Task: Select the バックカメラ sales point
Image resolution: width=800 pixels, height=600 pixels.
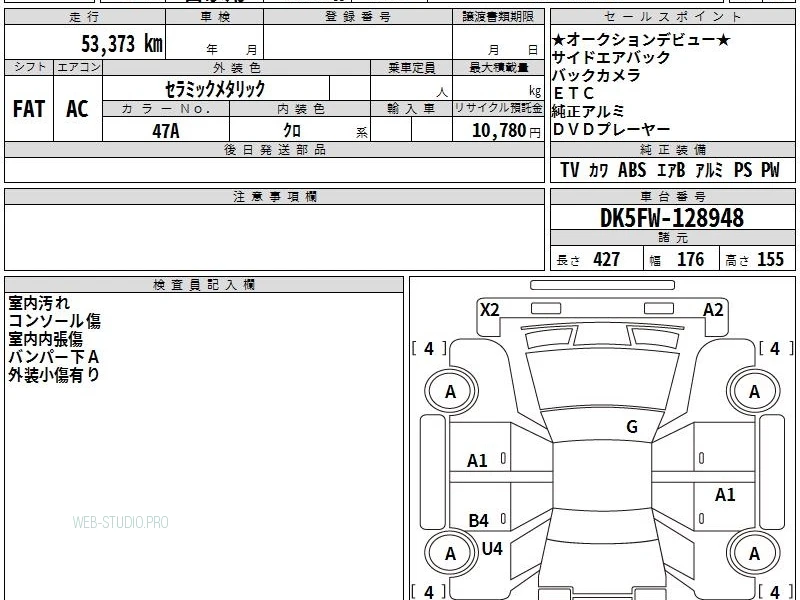Action: [x=596, y=76]
